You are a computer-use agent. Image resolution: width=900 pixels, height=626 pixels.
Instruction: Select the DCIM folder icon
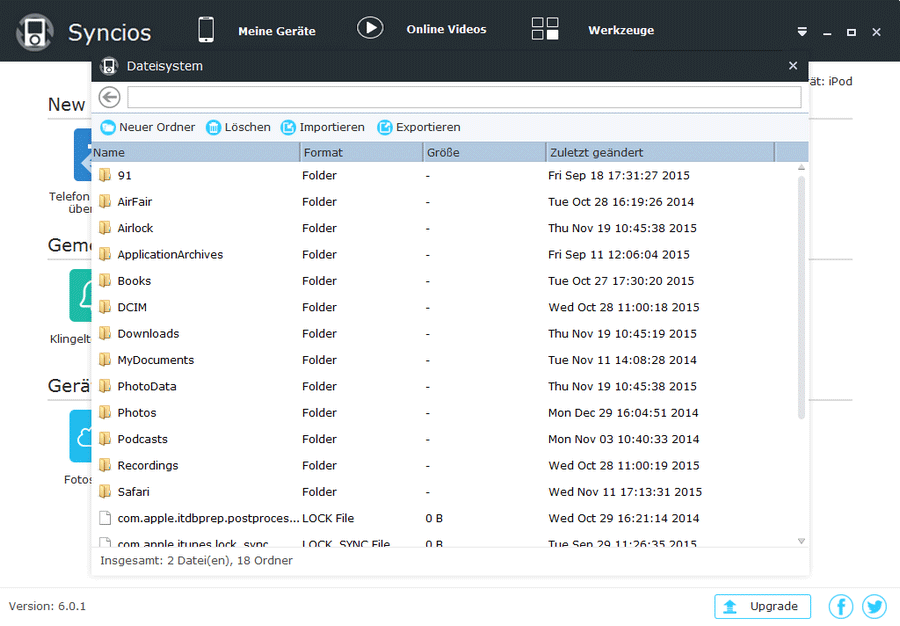click(x=104, y=307)
